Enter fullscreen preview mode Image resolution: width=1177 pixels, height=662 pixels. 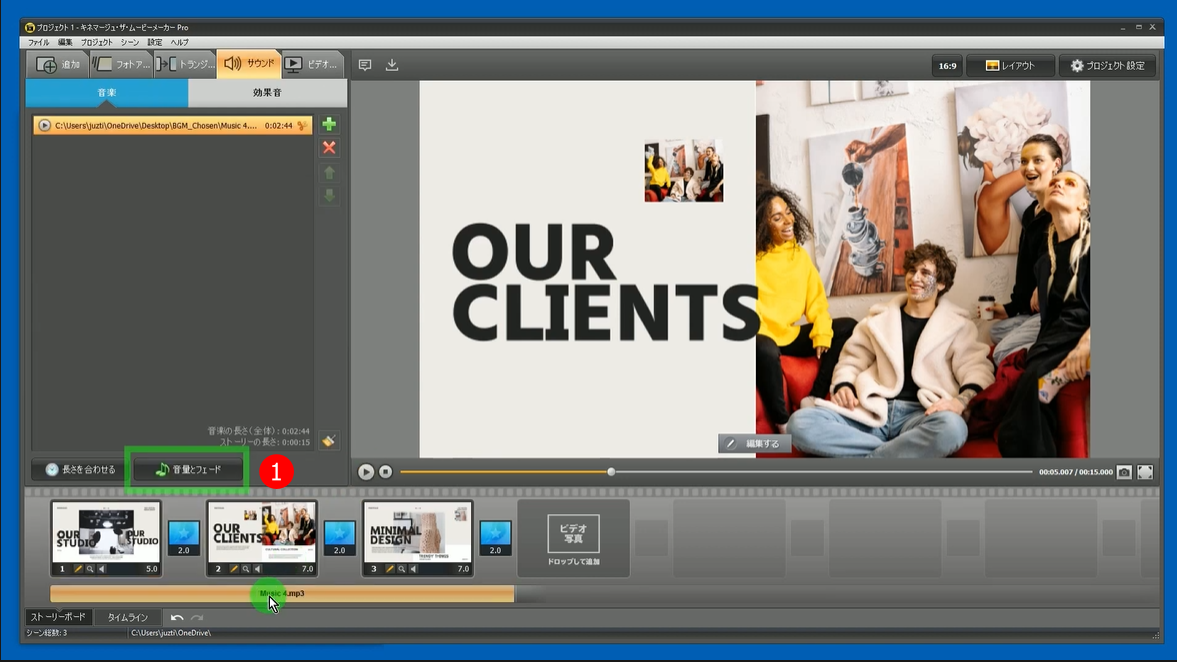[x=1145, y=472]
